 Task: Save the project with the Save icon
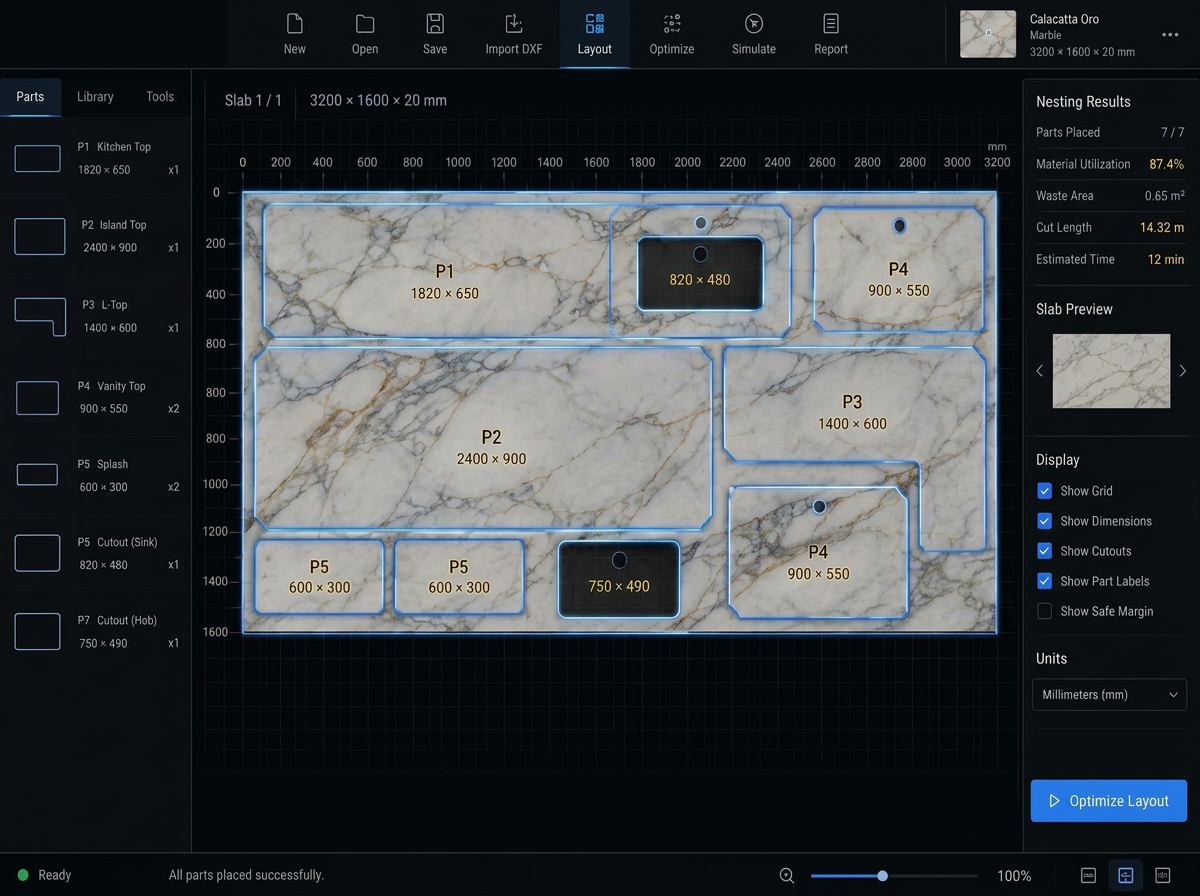click(x=435, y=24)
